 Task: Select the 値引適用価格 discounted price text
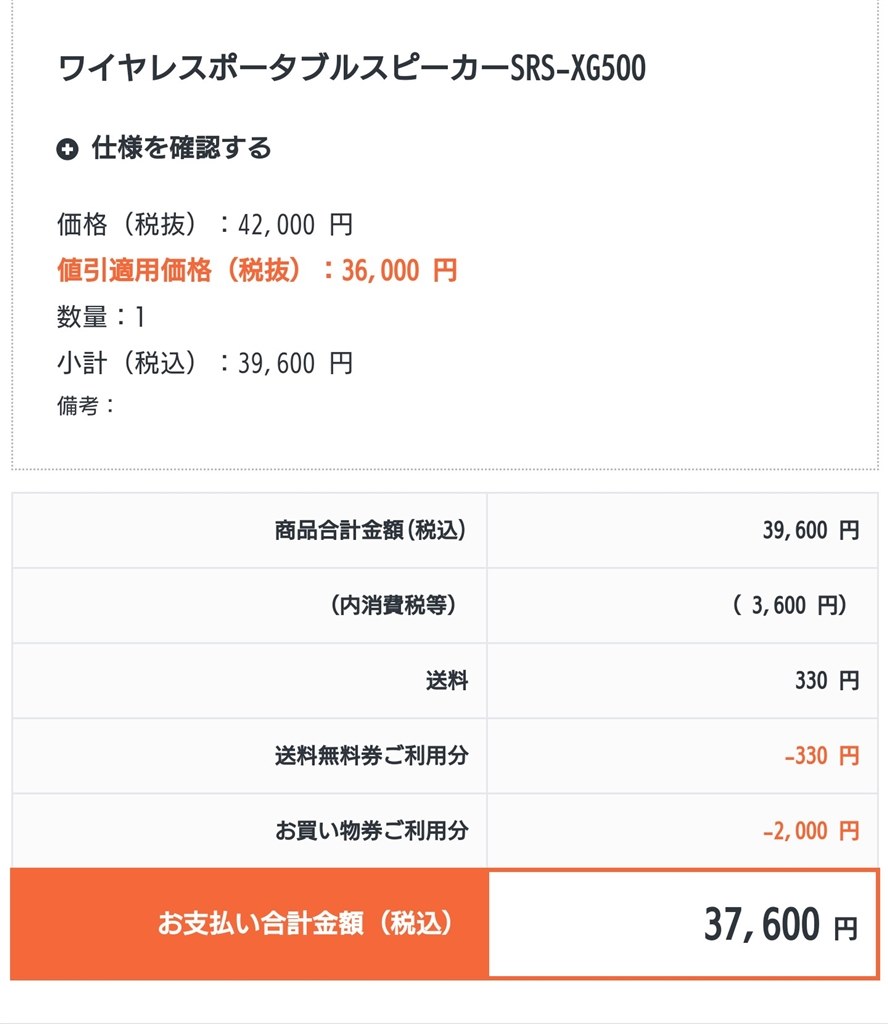tap(256, 270)
